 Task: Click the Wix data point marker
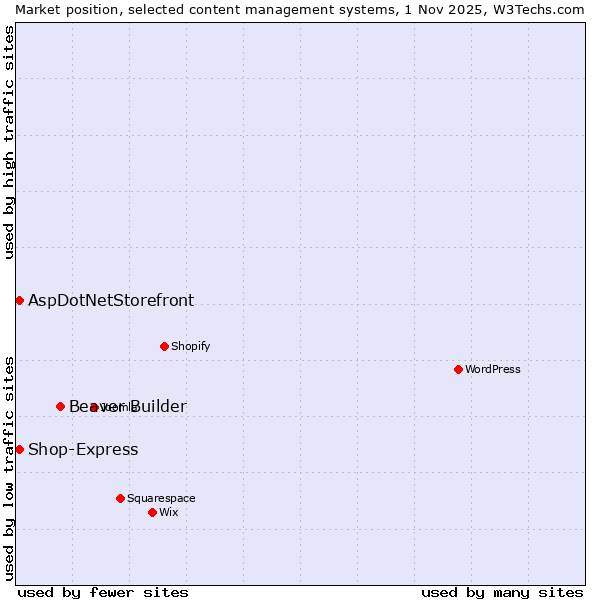coord(152,512)
